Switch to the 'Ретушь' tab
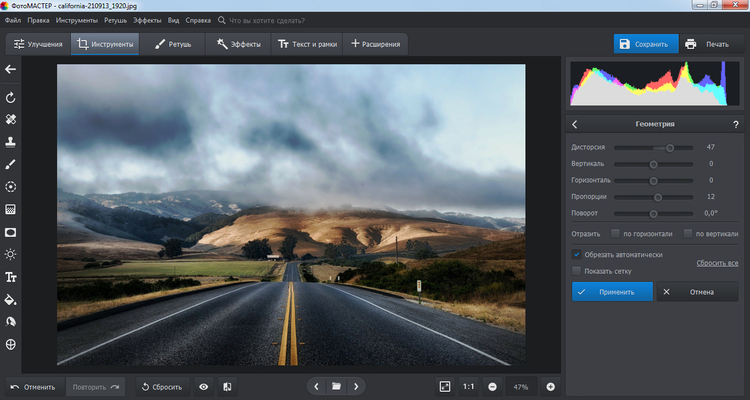The height and width of the screenshot is (400, 750). click(x=173, y=44)
